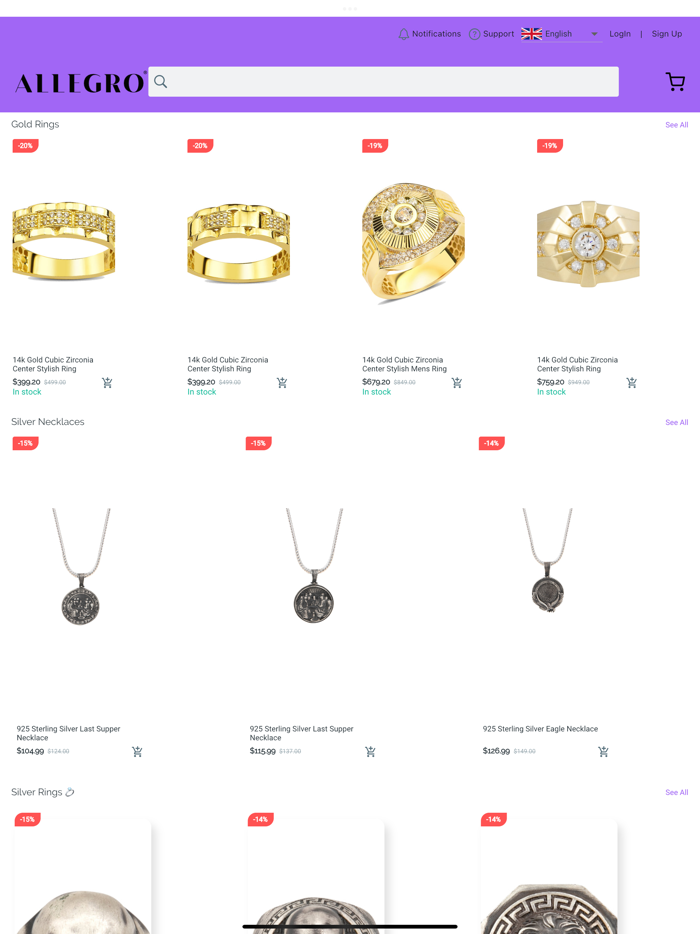700x934 pixels.
Task: See All Silver Rings
Action: [676, 792]
